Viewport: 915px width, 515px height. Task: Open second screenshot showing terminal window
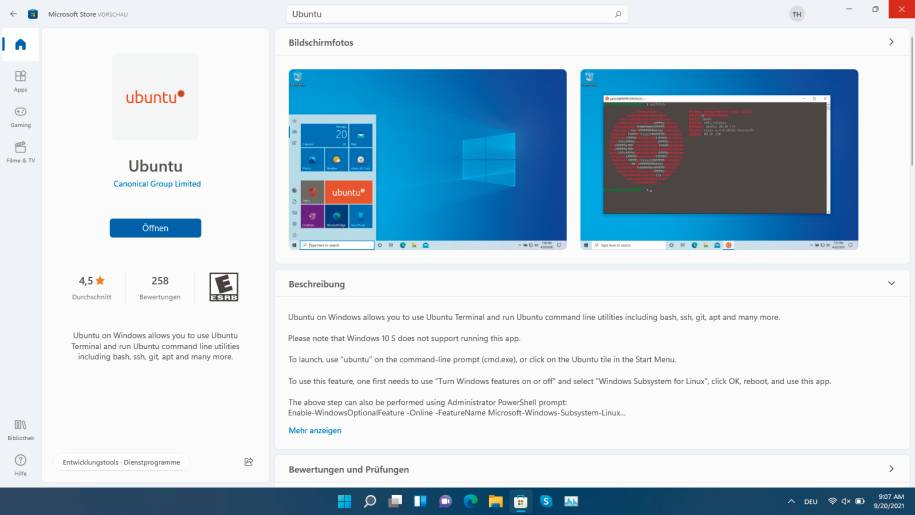[x=719, y=159]
